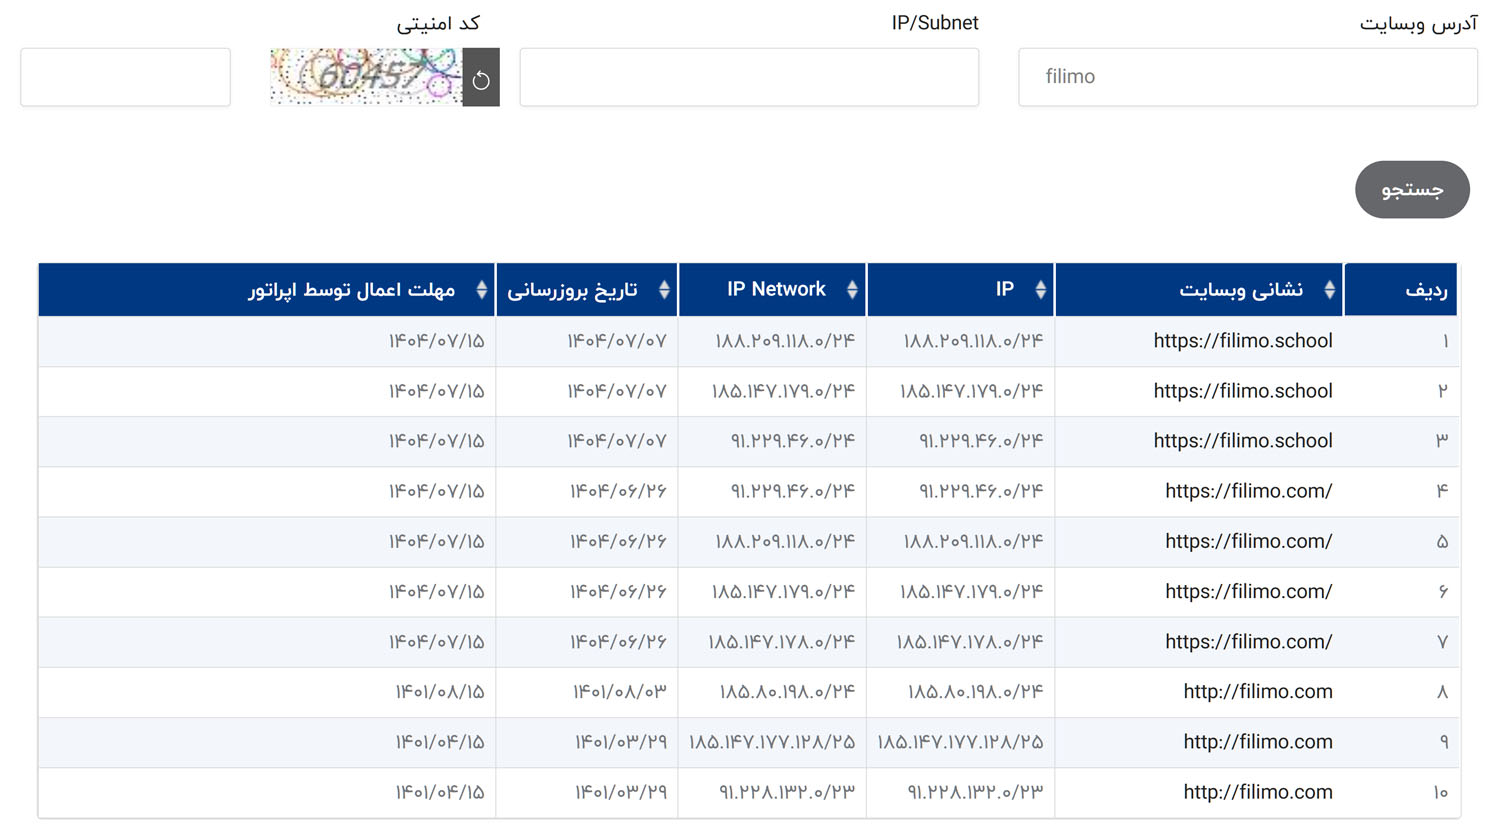
Task: Sort by the IP column arrows
Action: coord(1040,290)
